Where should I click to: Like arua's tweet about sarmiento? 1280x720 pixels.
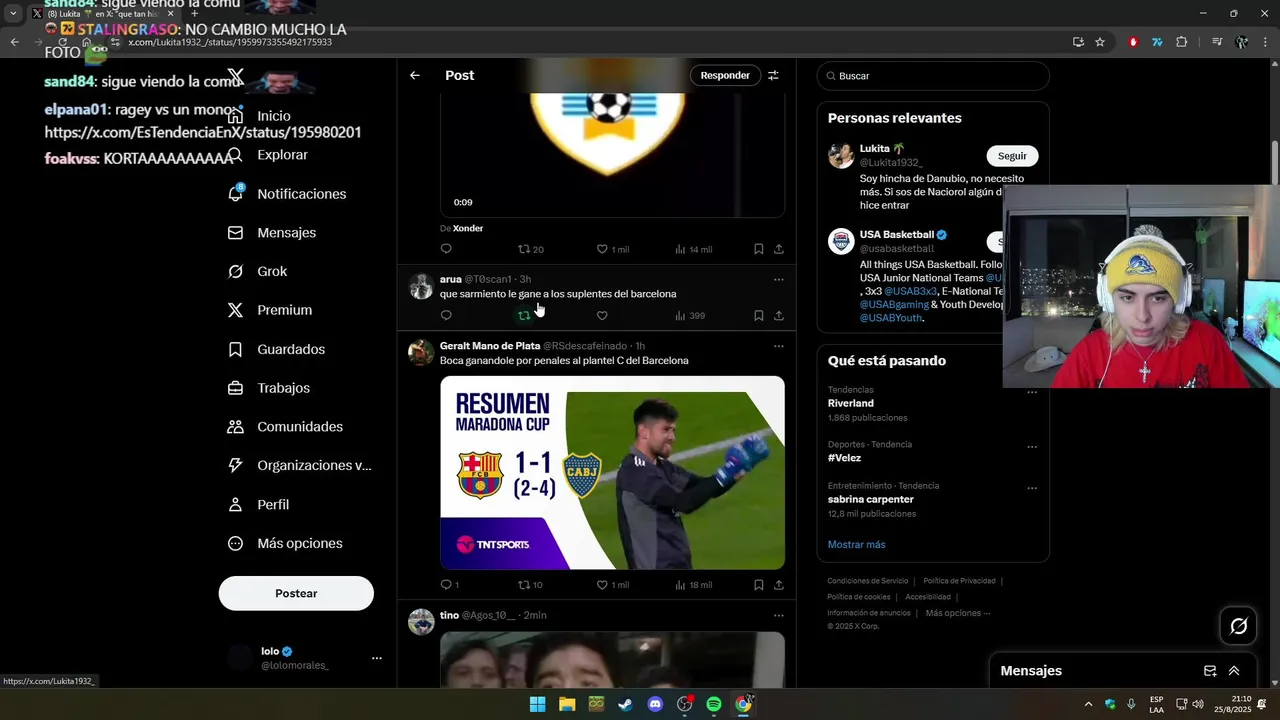602,315
